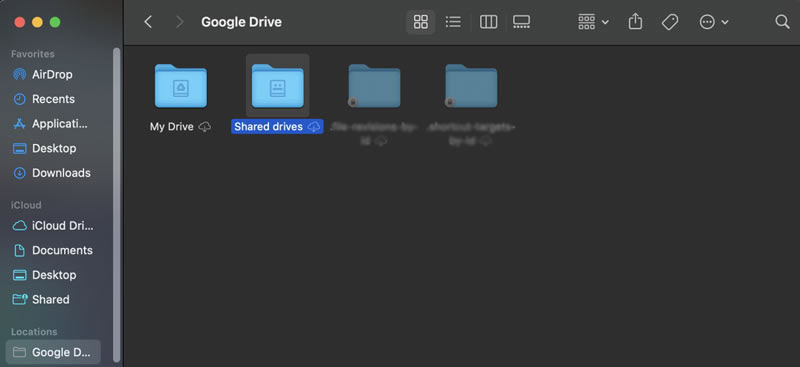Go back with the left chevron
800x367 pixels.
(x=148, y=22)
